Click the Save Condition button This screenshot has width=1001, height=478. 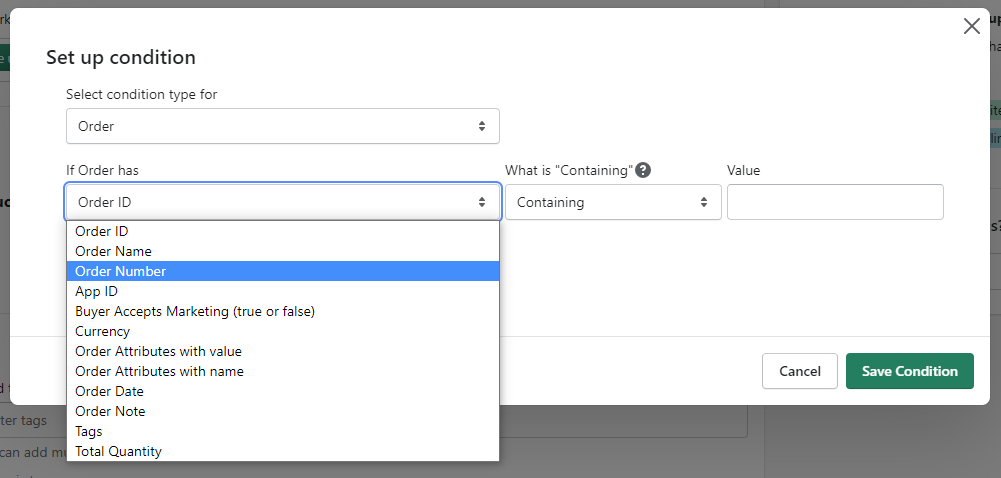[909, 371]
